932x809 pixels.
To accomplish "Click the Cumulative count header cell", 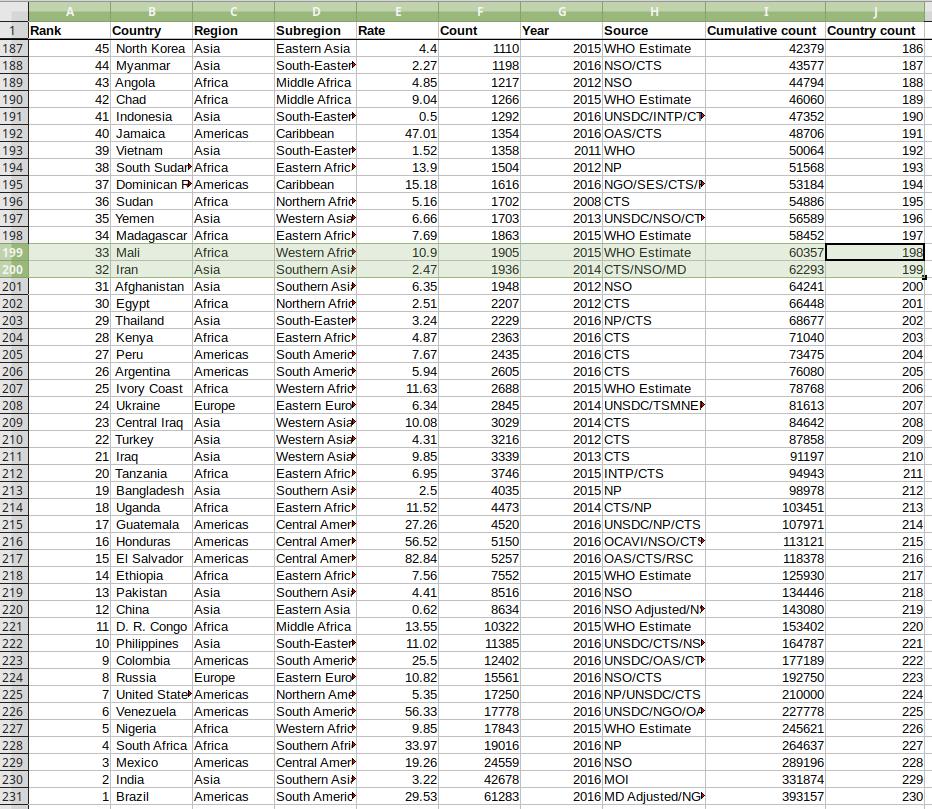I will 766,31.
